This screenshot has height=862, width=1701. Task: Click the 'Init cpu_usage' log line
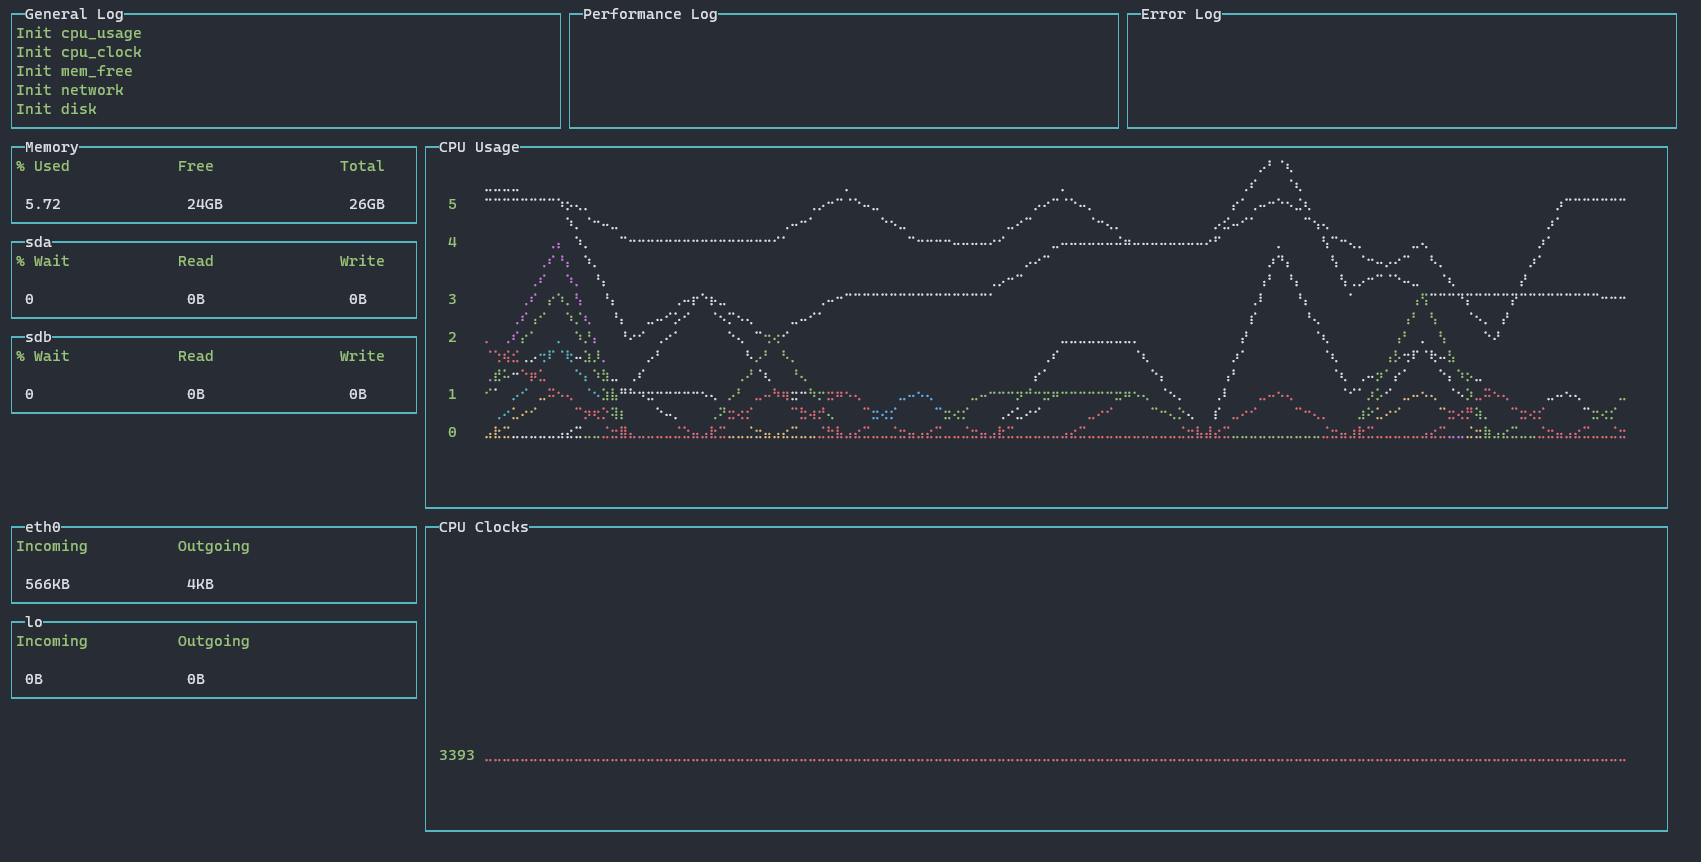tap(78, 33)
